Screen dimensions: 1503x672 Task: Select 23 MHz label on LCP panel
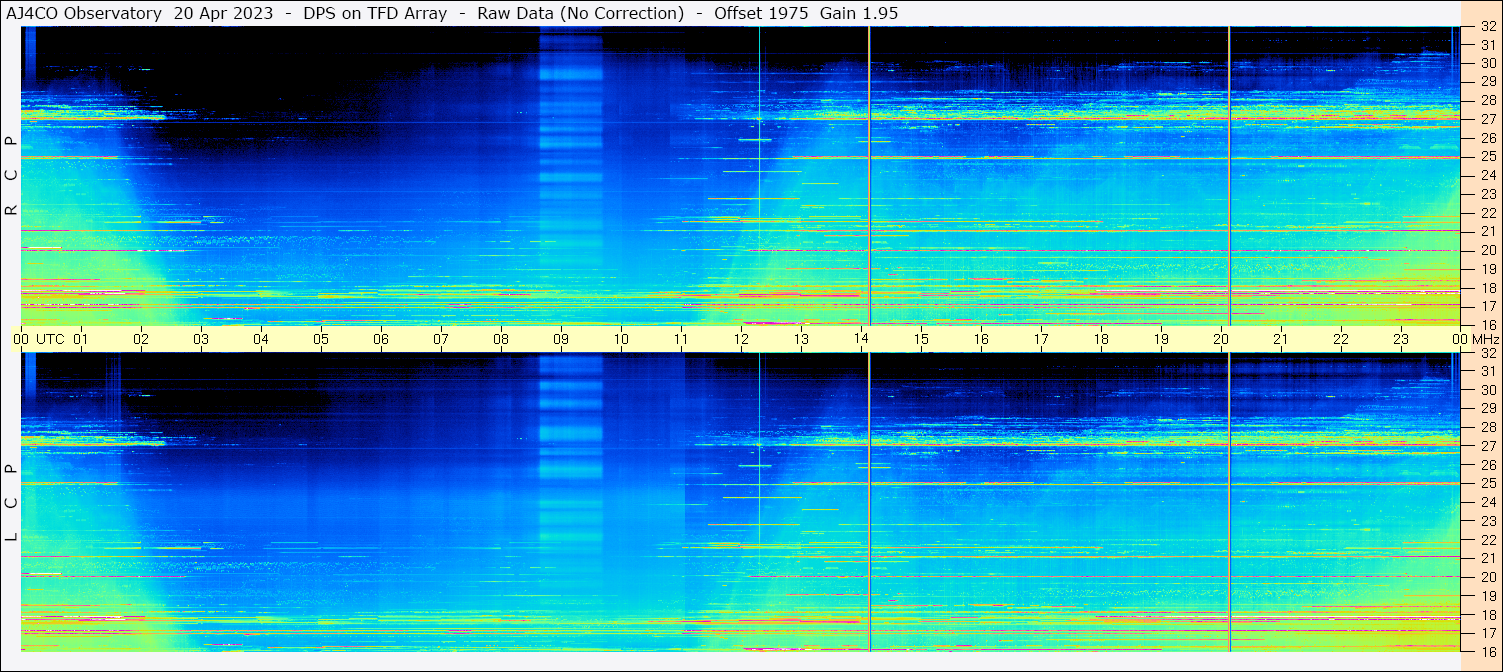click(1488, 521)
